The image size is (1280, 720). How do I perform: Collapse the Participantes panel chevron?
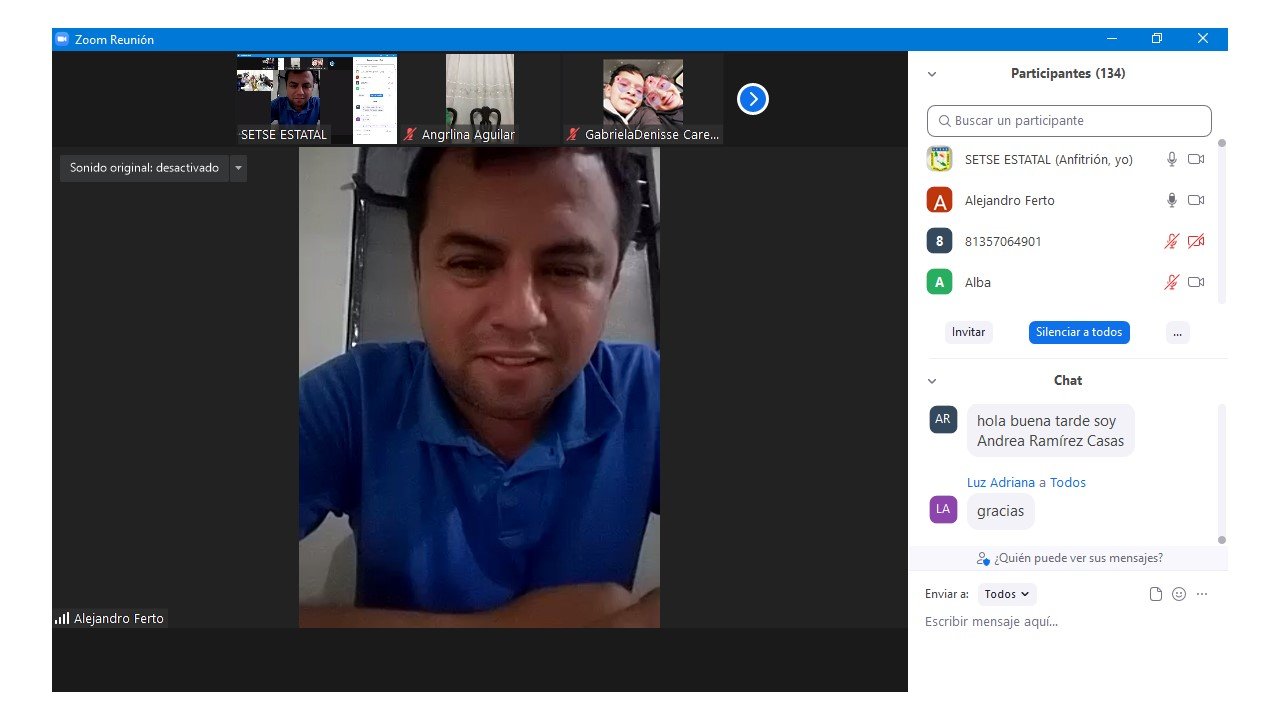[x=932, y=74]
